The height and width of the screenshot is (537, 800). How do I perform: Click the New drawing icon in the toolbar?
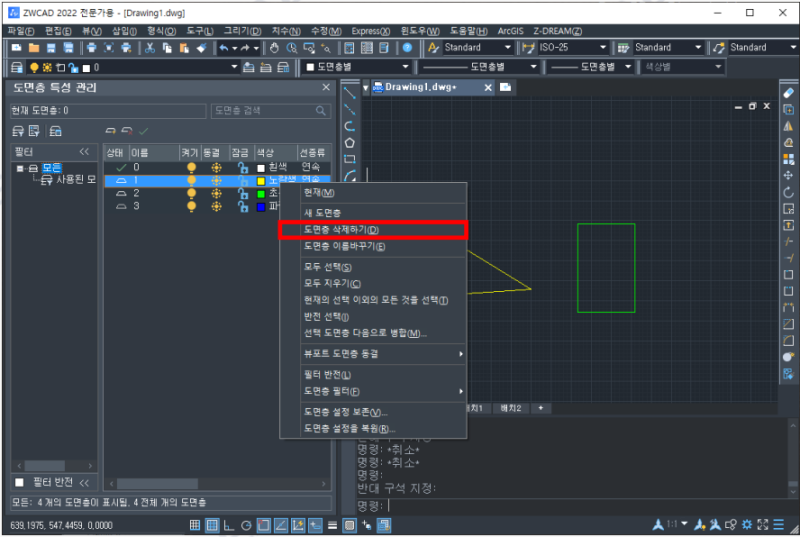[16, 48]
